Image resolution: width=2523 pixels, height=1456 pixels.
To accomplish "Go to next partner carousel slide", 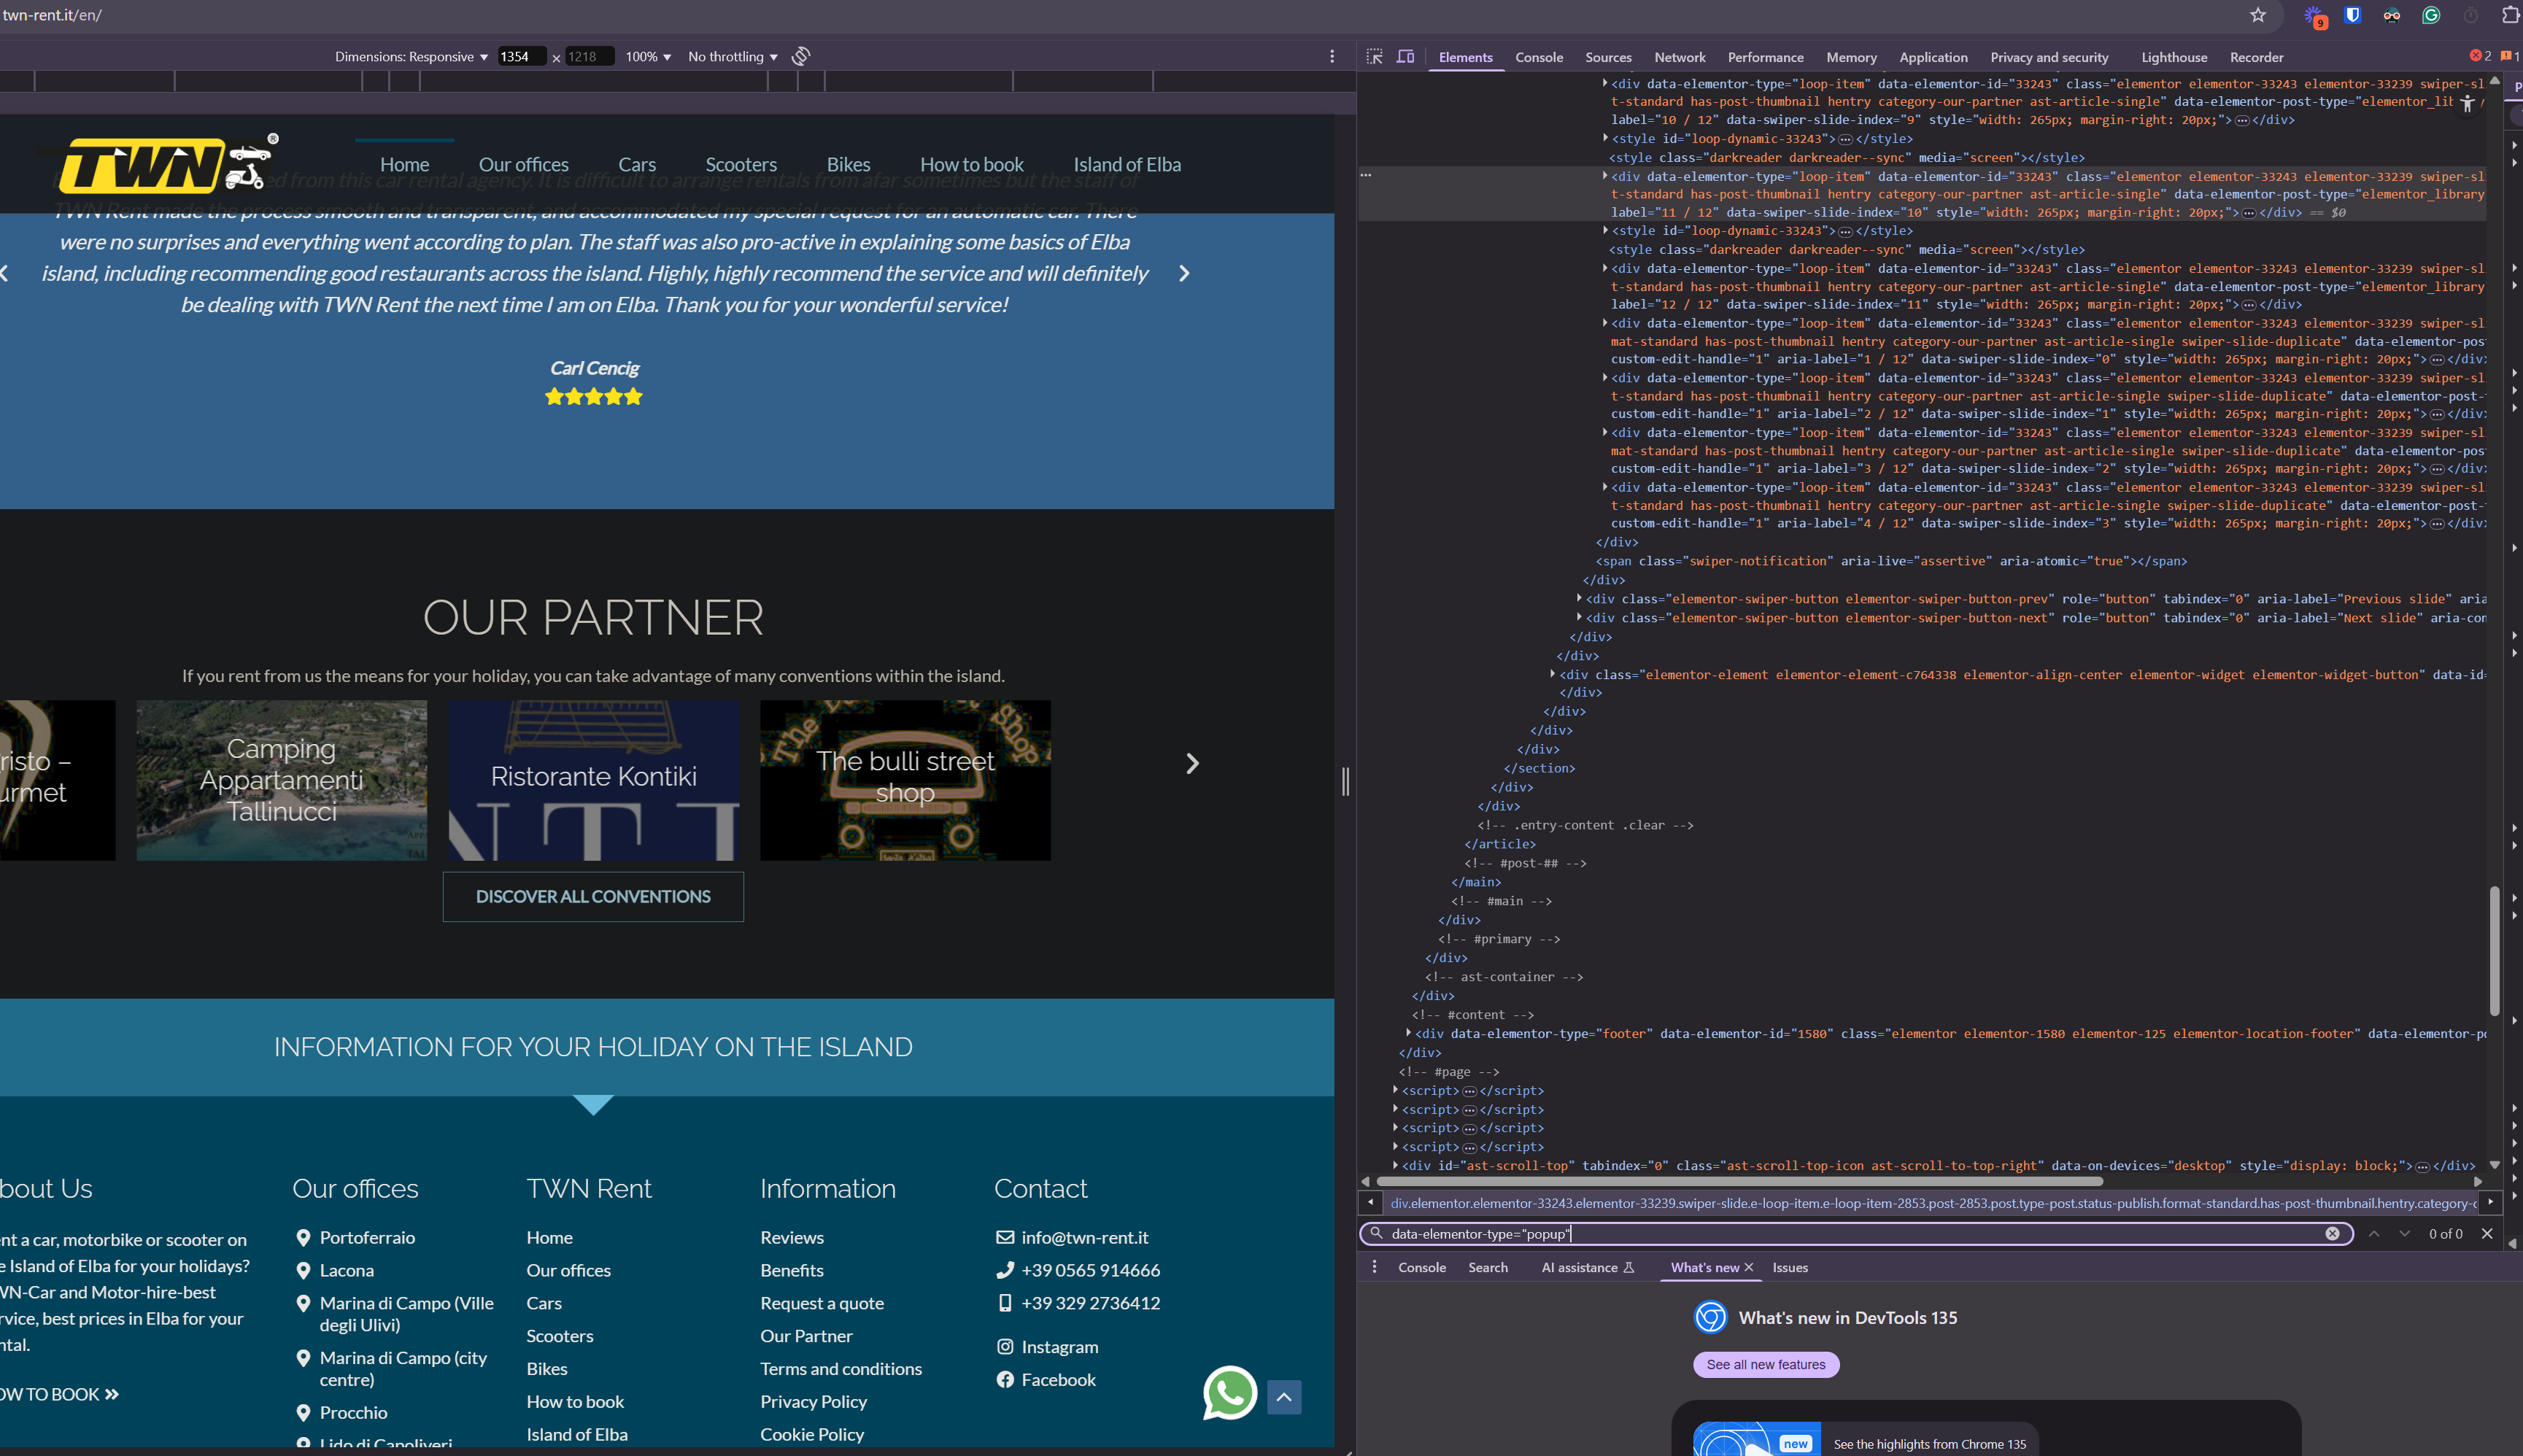I will coord(1192,764).
